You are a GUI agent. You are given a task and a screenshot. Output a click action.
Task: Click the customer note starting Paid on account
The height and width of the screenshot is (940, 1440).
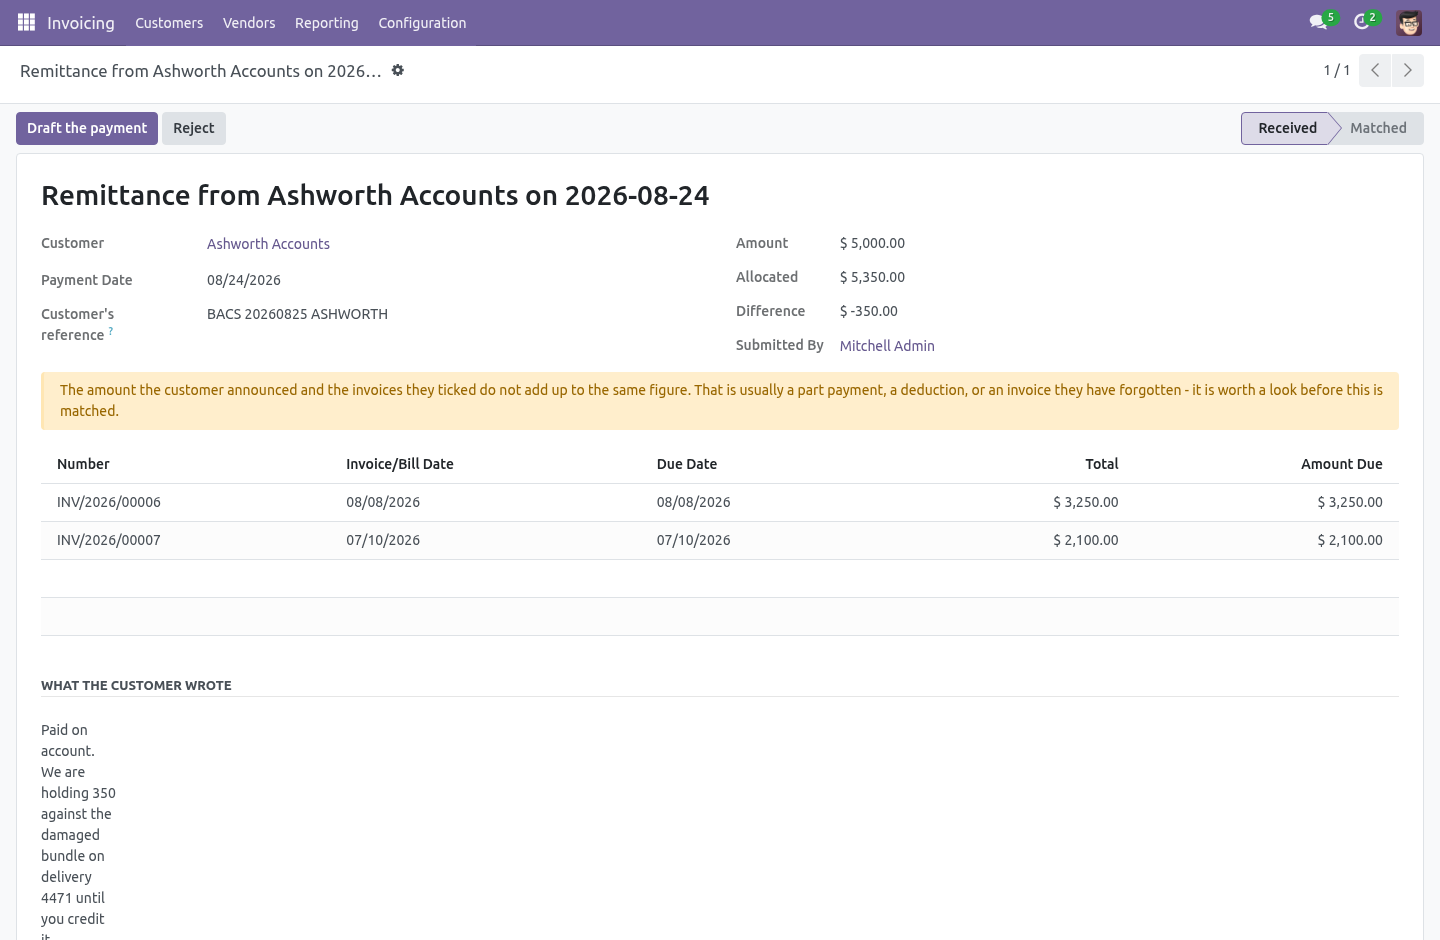point(78,830)
